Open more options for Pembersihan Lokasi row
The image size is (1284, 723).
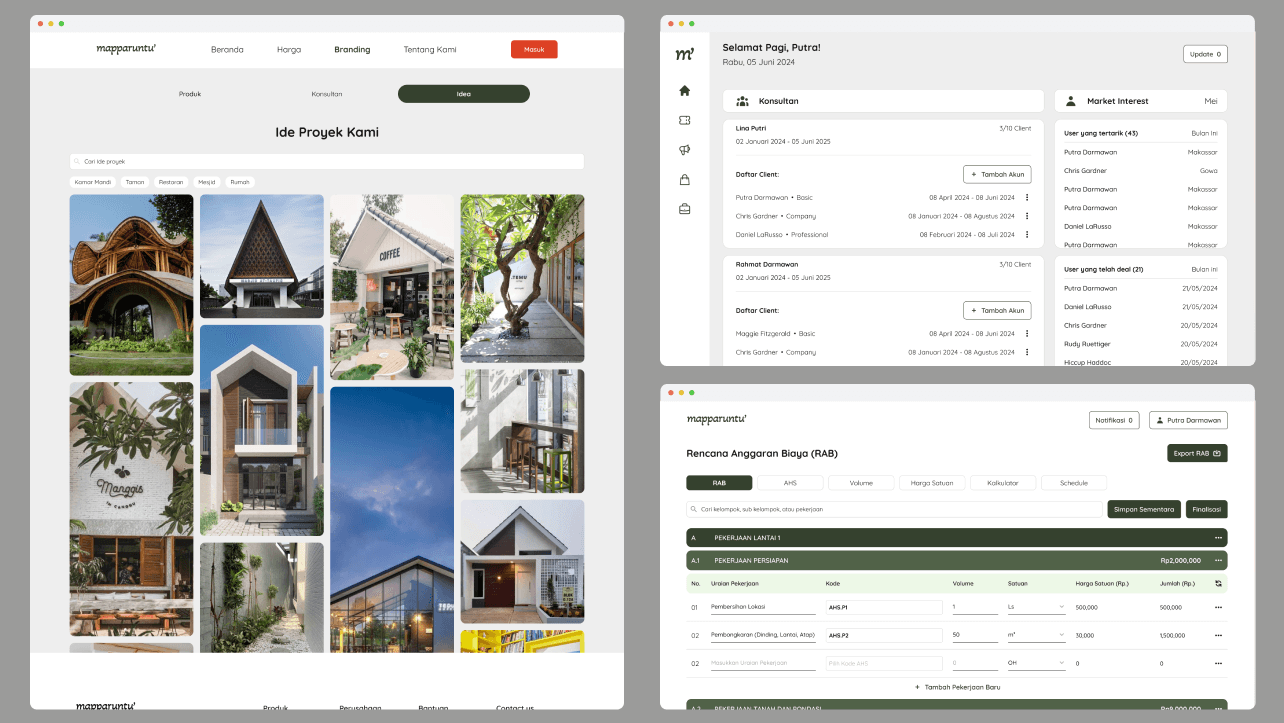(1218, 607)
